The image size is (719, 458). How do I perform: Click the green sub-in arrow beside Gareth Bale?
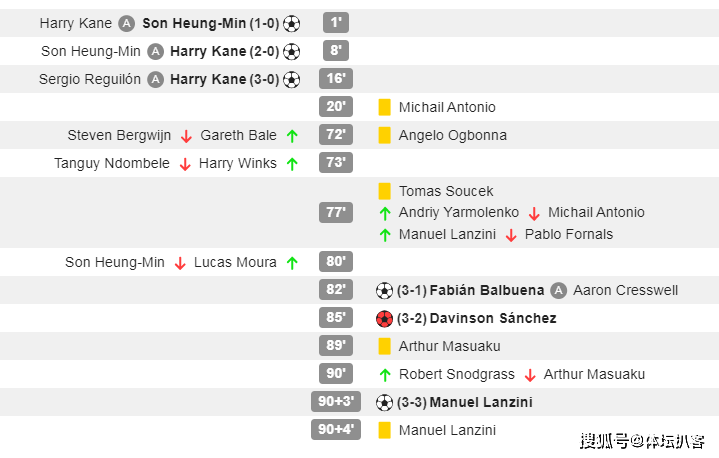(292, 136)
